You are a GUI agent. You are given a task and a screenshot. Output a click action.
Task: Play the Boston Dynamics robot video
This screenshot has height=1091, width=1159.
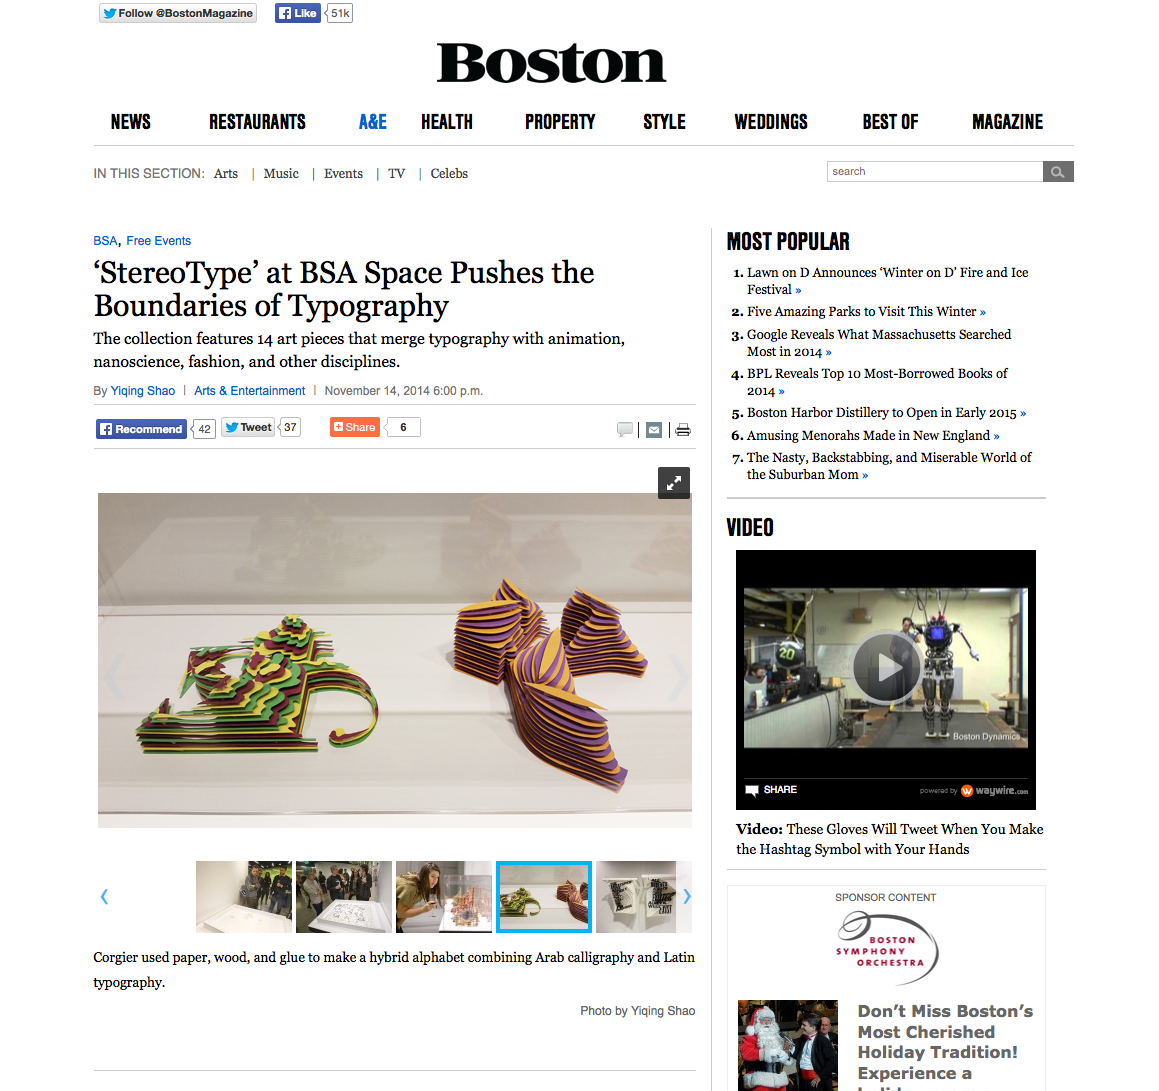[886, 667]
